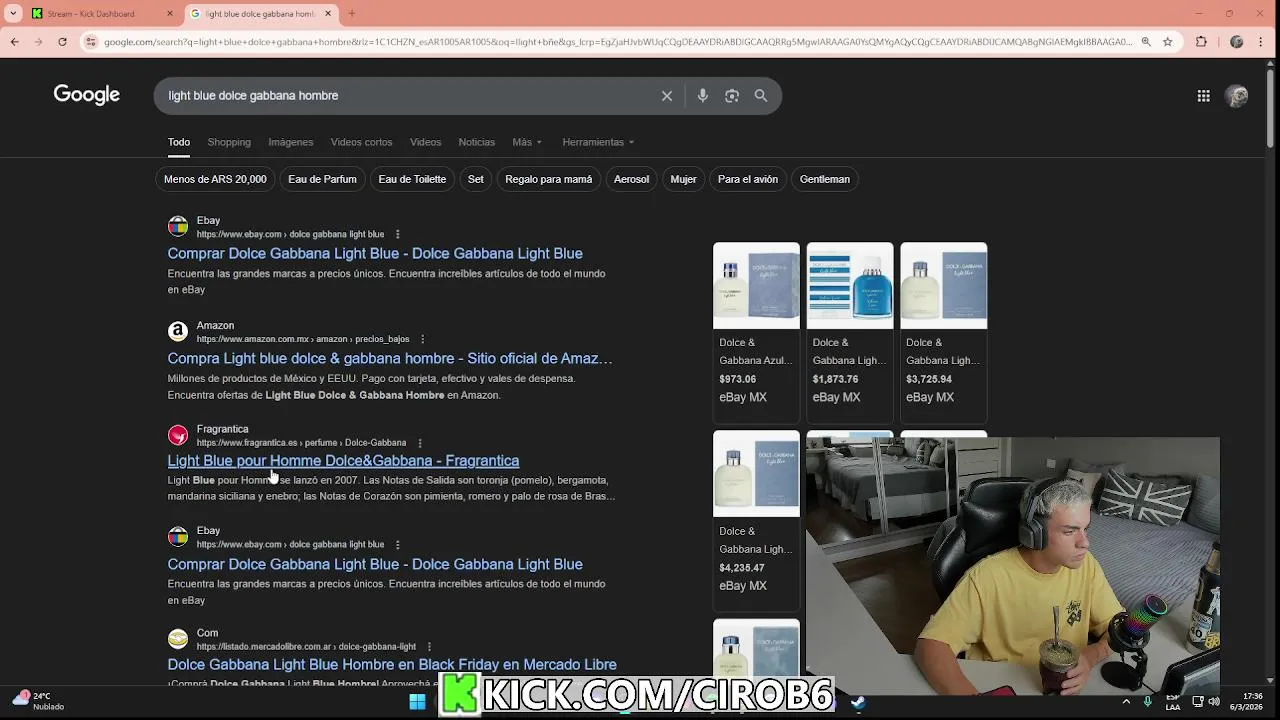Apply Eau de Parfum filter chip

322,179
